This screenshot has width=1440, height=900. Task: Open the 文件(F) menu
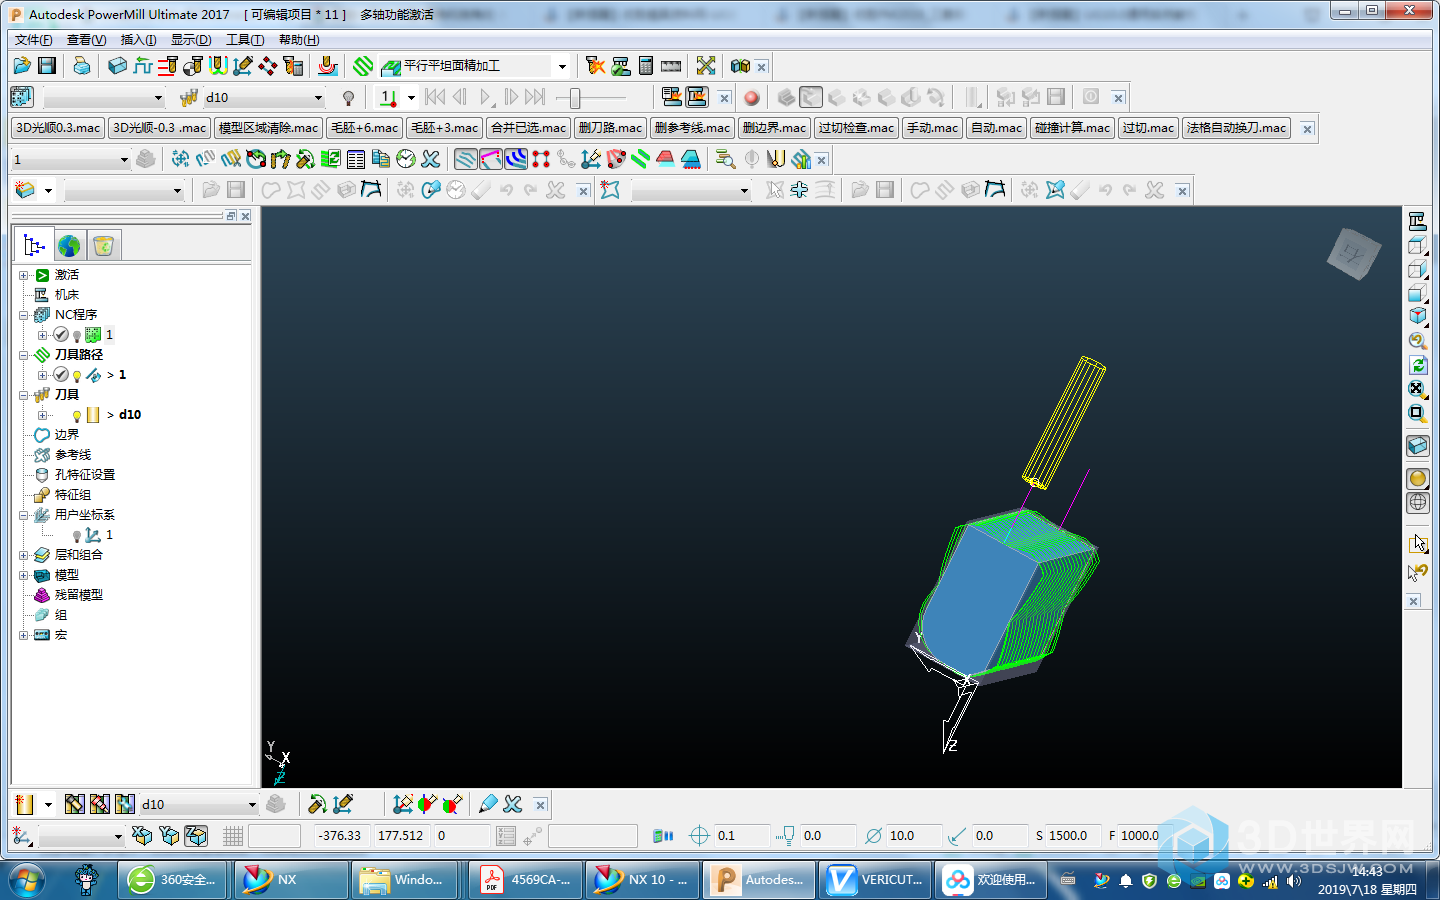[x=33, y=40]
